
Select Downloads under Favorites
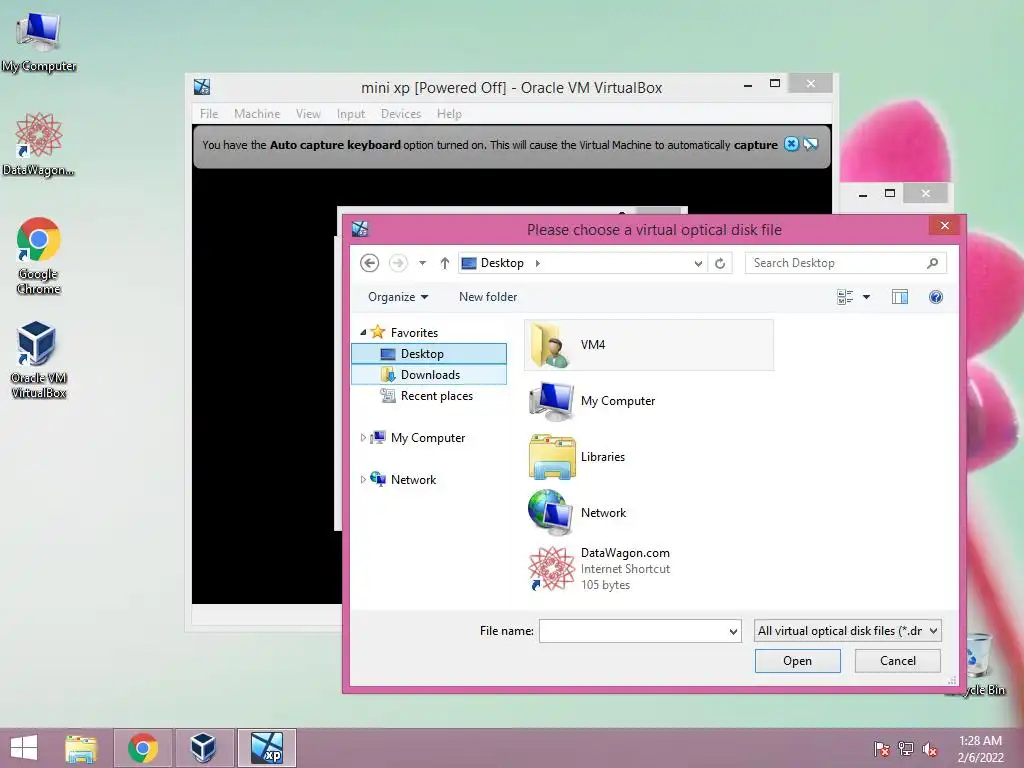429,375
